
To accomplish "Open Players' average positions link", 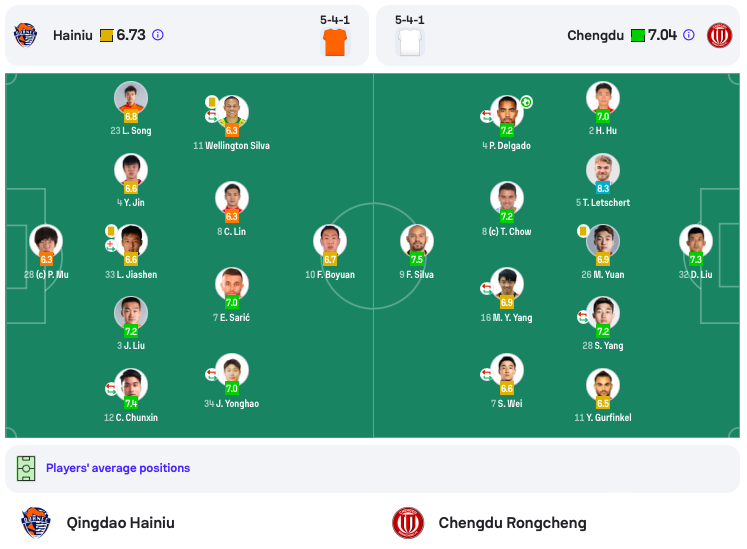I will coord(118,468).
